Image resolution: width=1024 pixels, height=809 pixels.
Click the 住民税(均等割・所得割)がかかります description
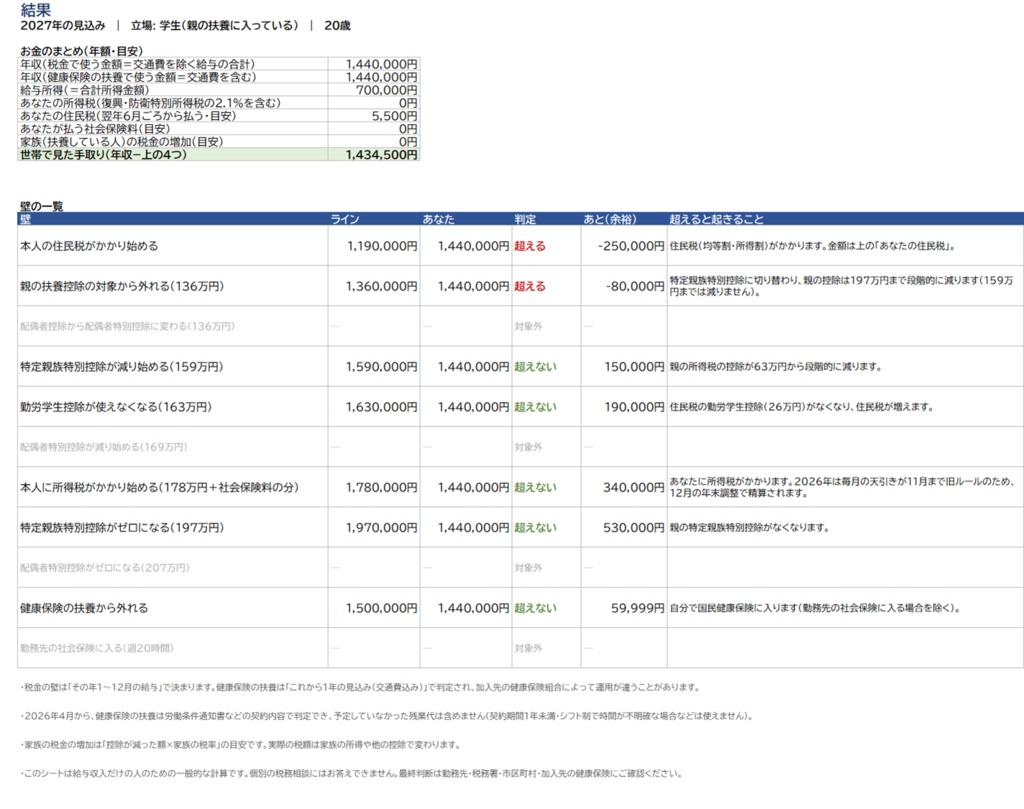click(813, 246)
